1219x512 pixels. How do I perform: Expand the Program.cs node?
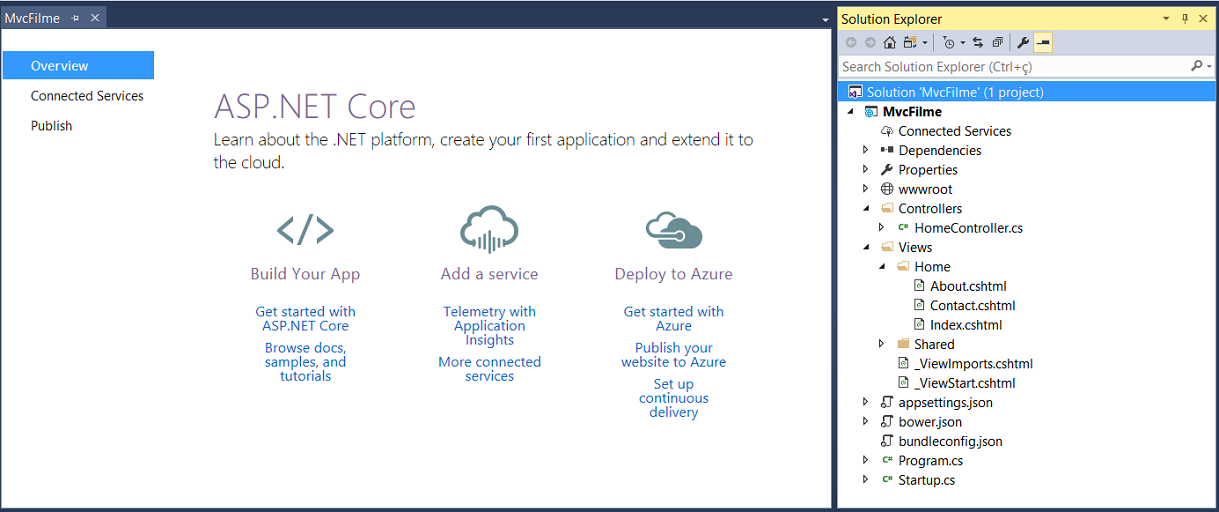(866, 461)
